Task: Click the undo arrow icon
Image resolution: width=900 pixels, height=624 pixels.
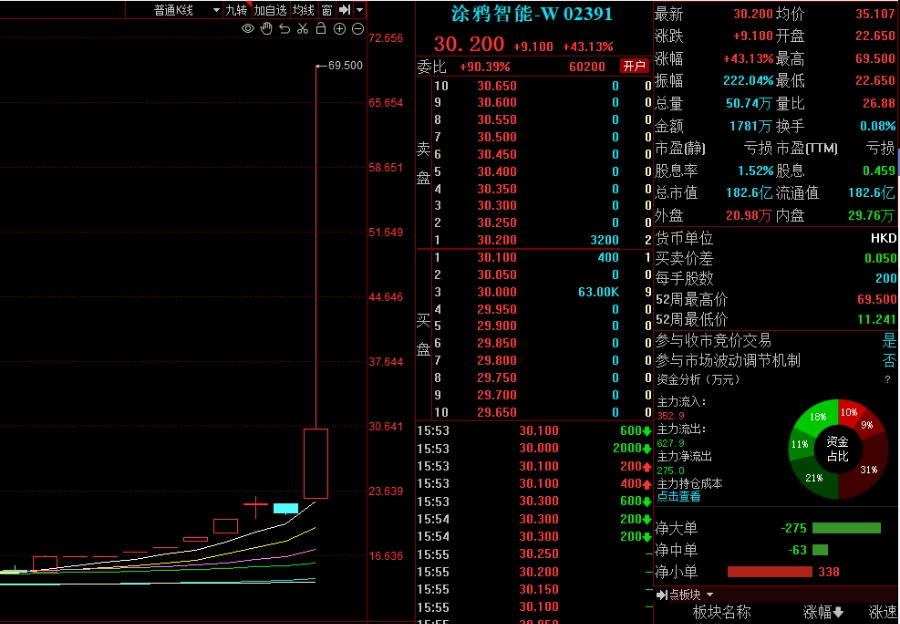Action: click(x=284, y=29)
